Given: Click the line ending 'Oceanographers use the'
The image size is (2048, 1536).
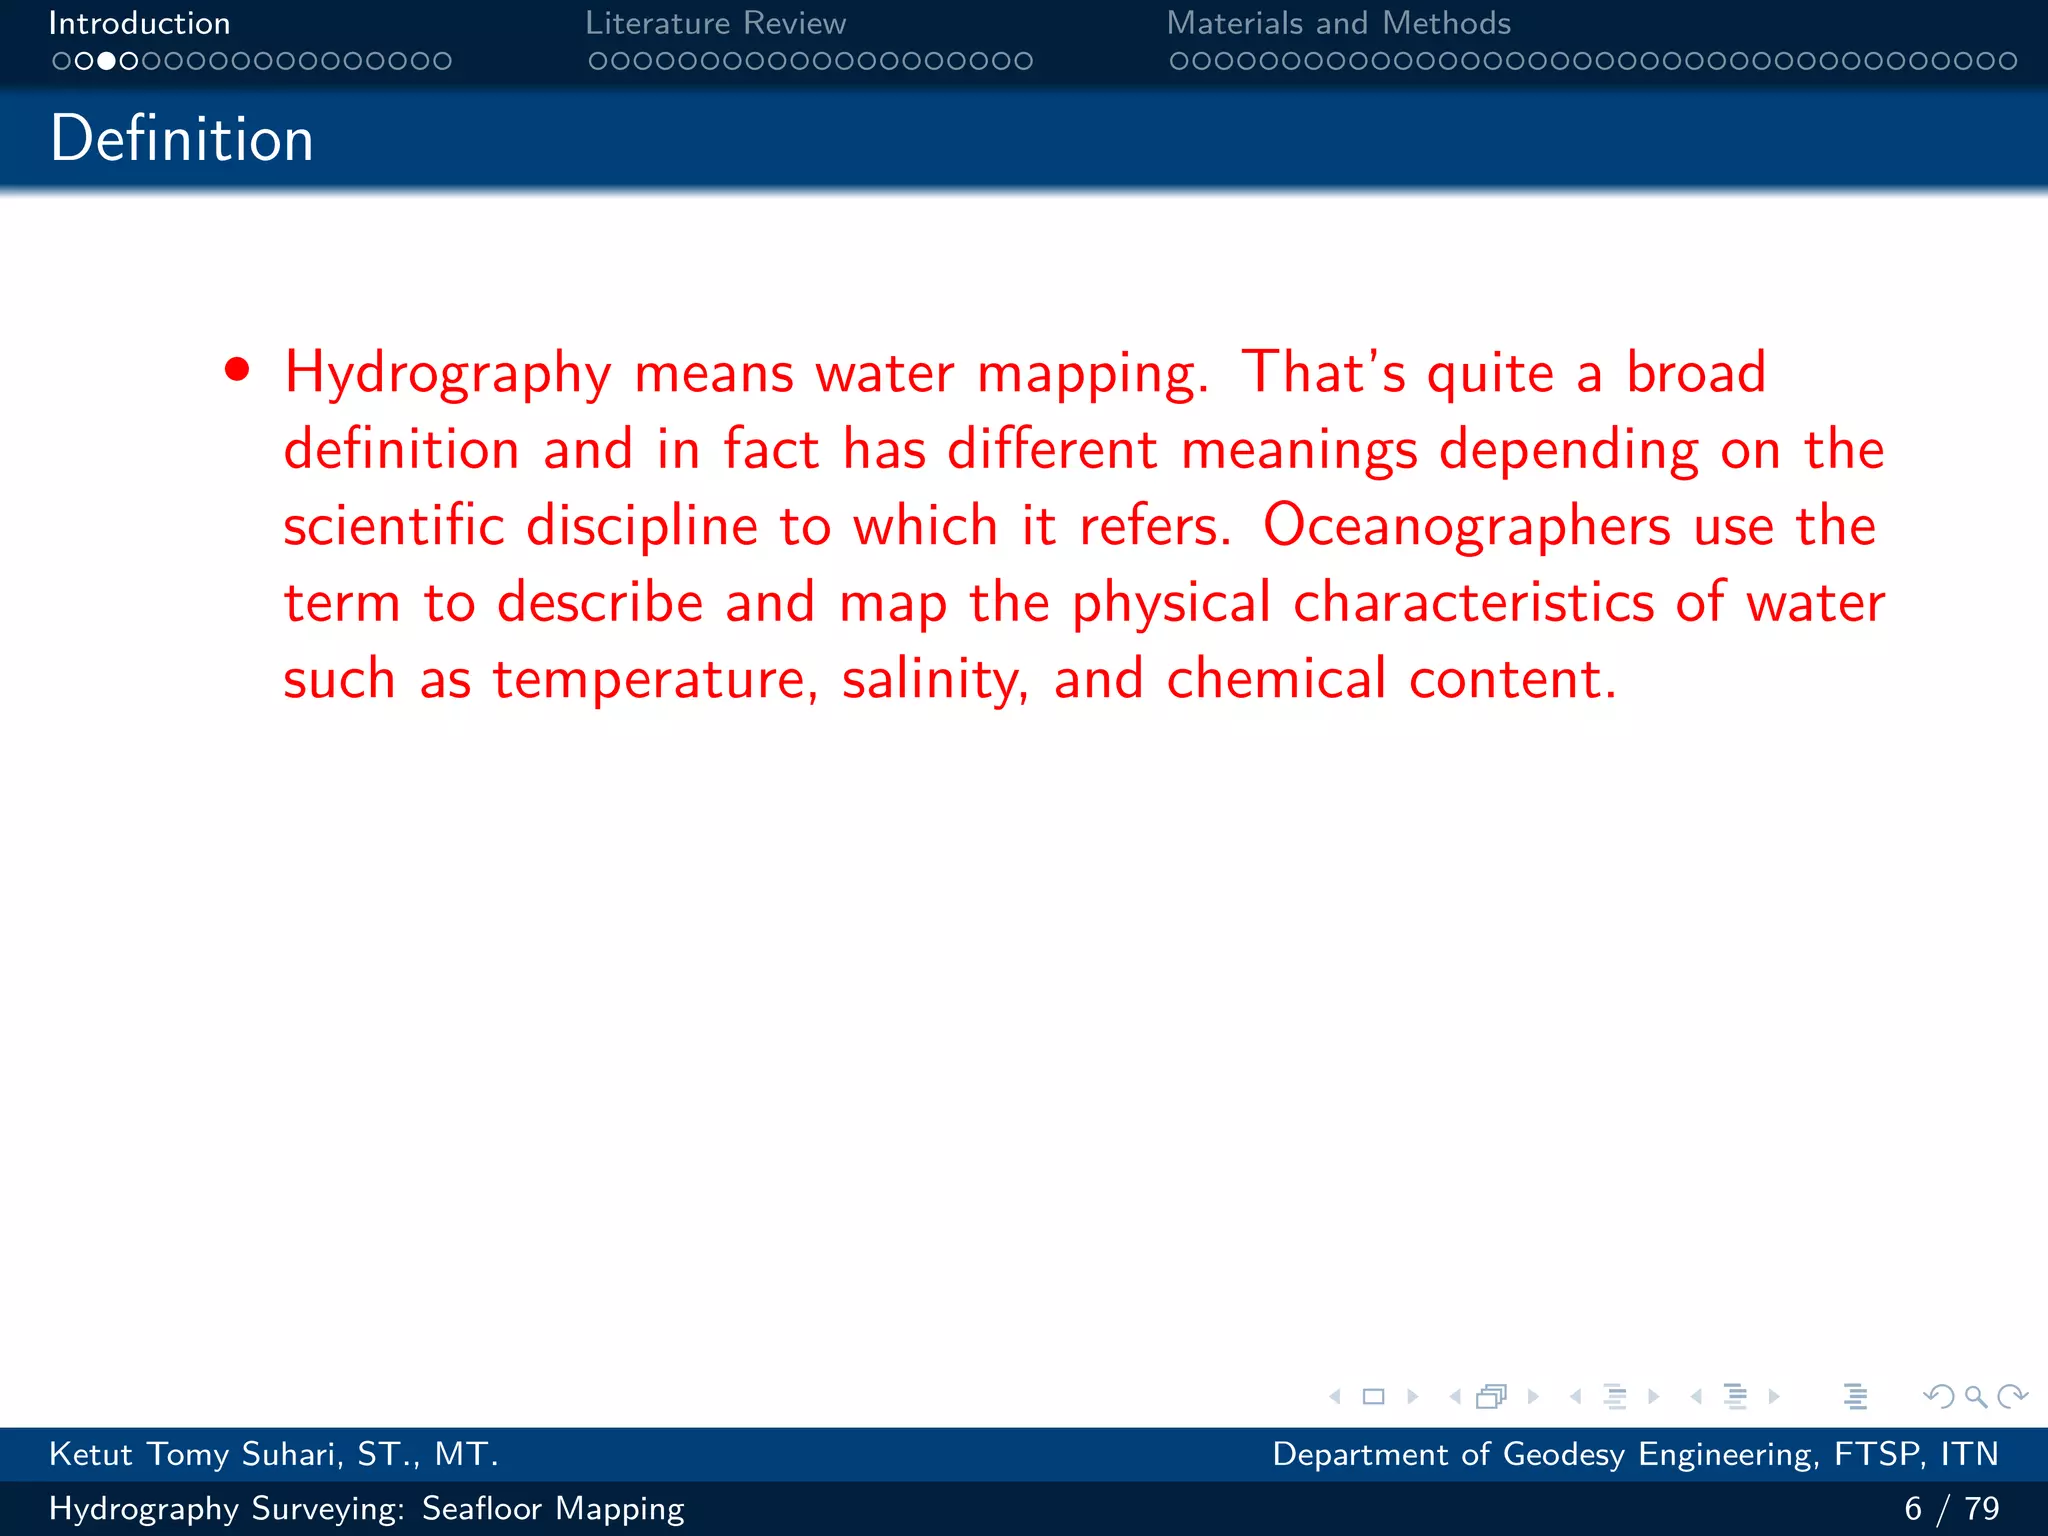Looking at the screenshot, I should coord(1080,526).
